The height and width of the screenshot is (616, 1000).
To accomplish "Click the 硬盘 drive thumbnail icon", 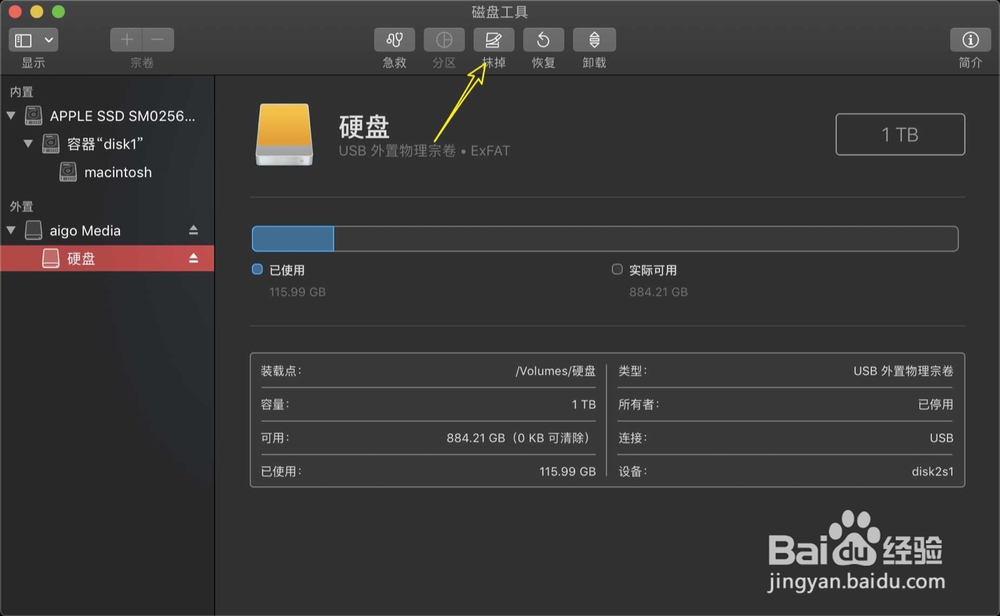I will 285,134.
